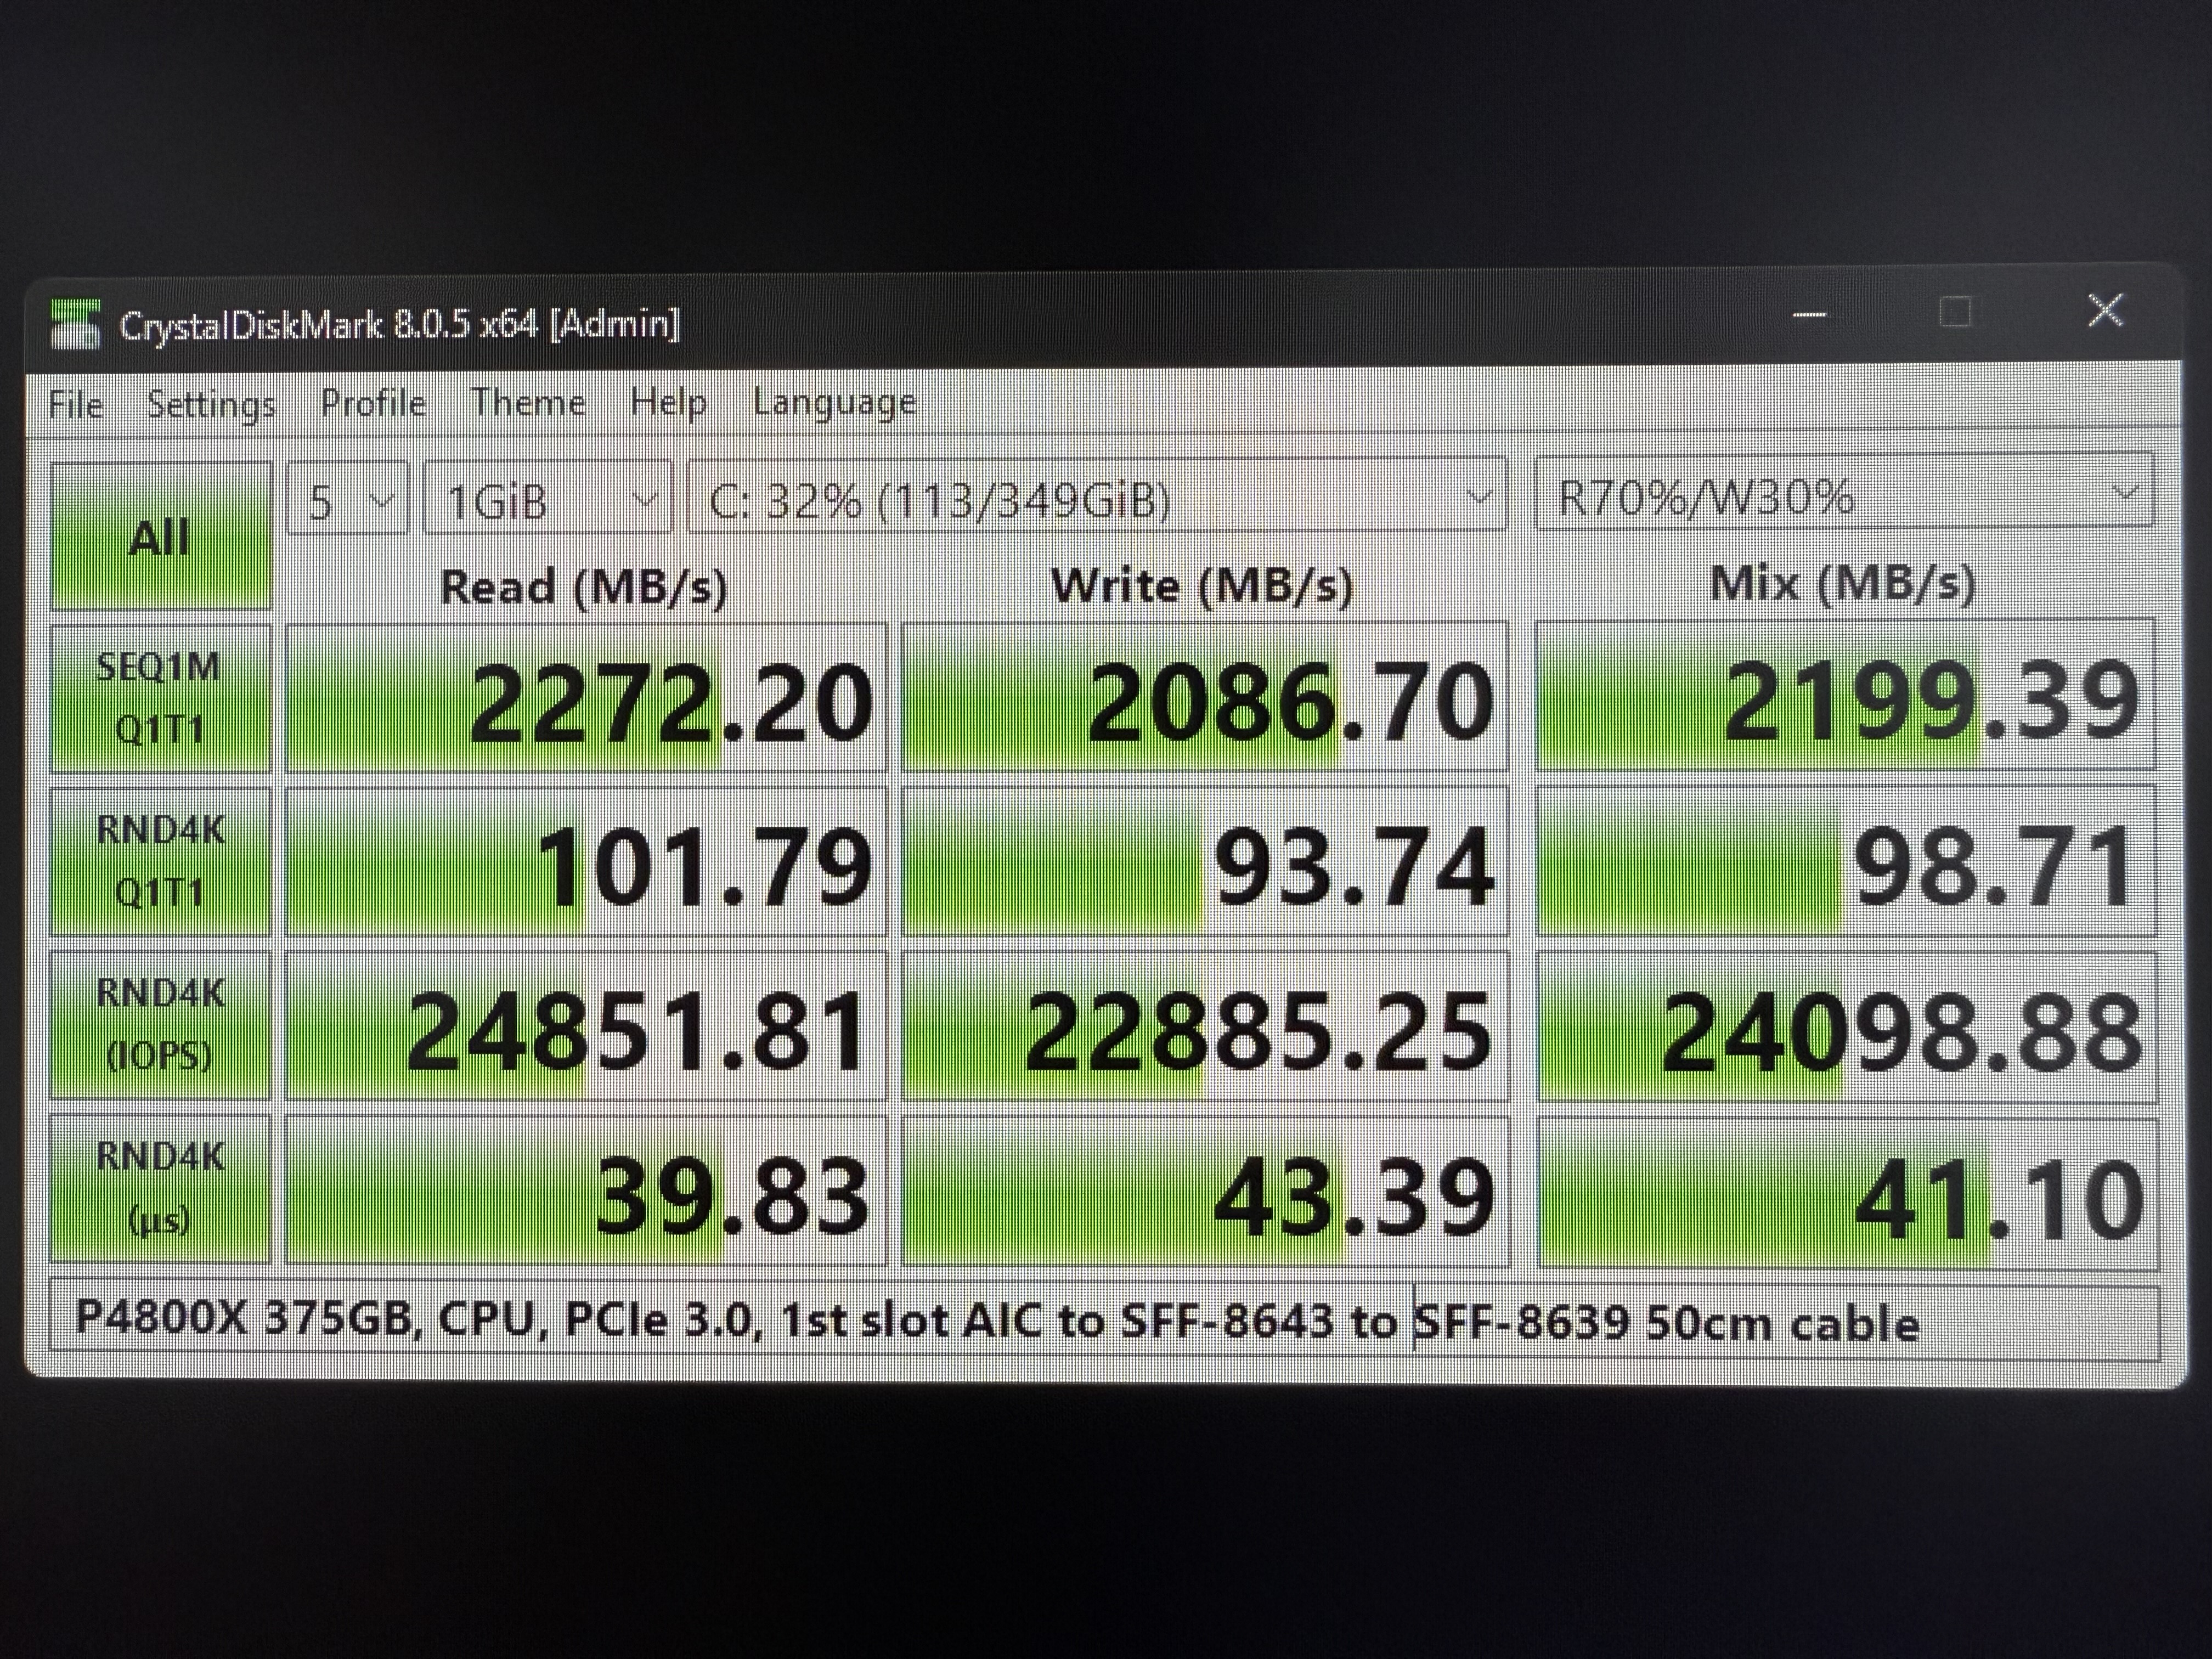Start the RND4K Q1T1 test
The height and width of the screenshot is (1659, 2212).
point(160,861)
